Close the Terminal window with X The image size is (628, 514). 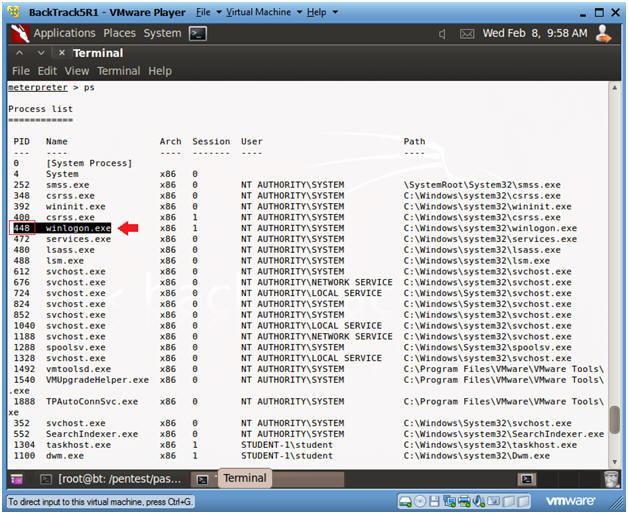pyautogui.click(x=62, y=53)
